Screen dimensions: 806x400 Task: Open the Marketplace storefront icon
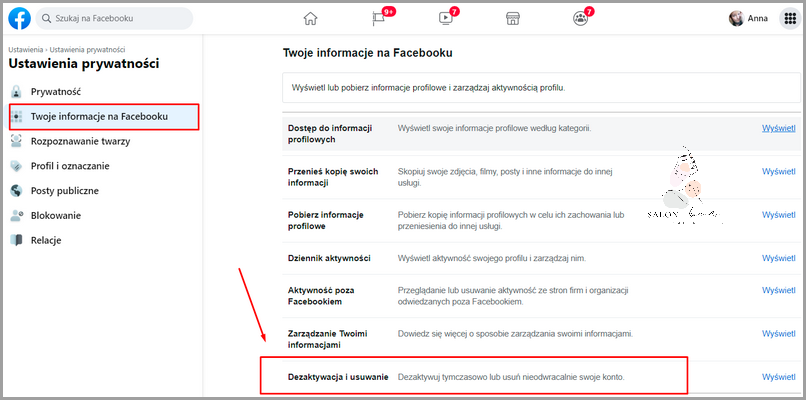[x=512, y=19]
